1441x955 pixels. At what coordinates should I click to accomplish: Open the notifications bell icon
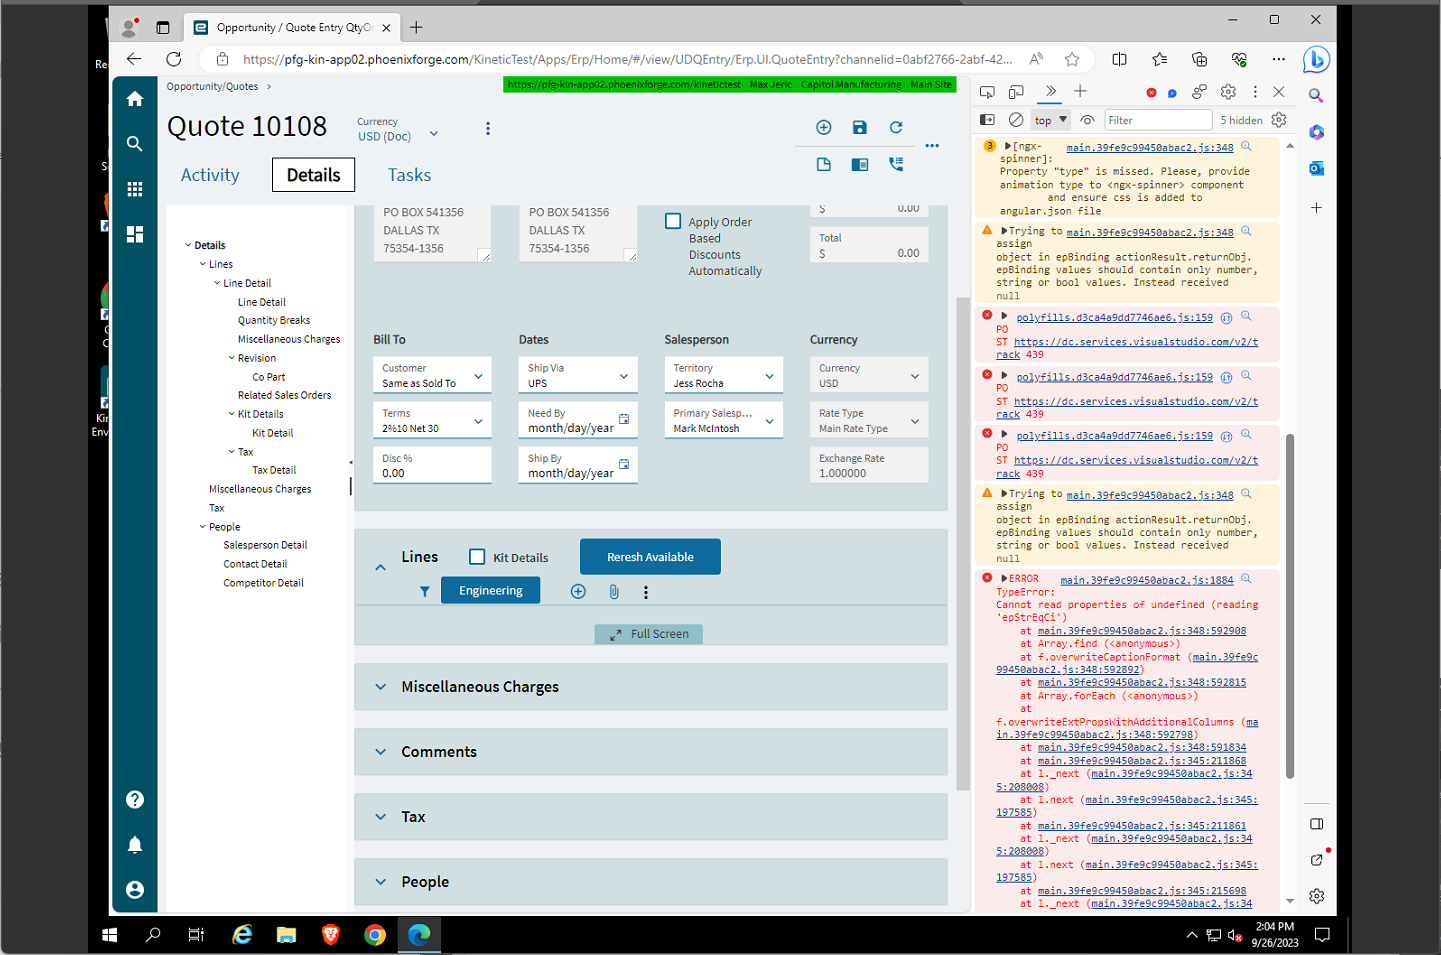click(135, 845)
